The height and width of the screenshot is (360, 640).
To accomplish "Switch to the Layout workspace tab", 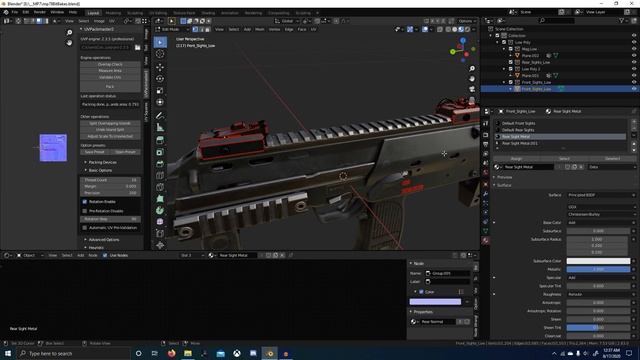I will point(93,13).
